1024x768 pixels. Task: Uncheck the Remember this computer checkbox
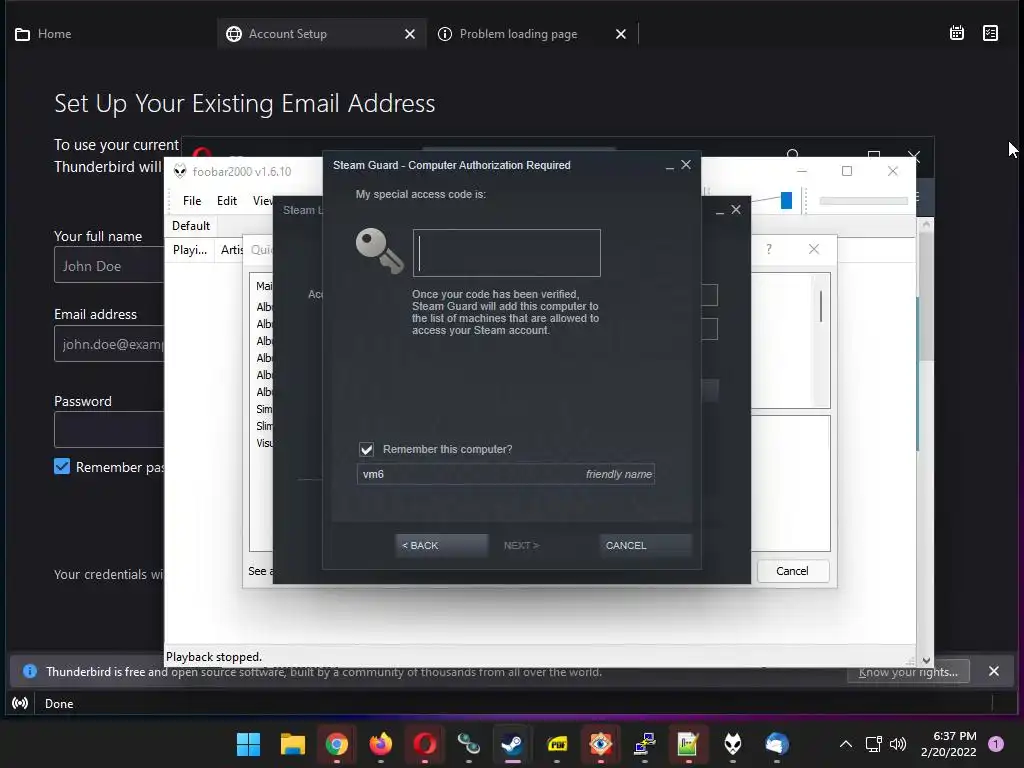[x=366, y=449]
